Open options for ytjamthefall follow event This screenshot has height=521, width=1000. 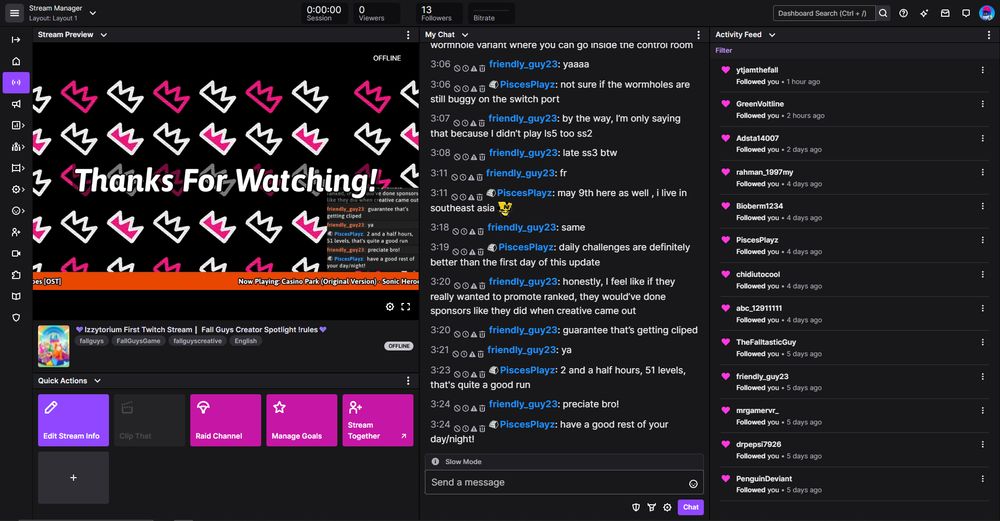(983, 70)
